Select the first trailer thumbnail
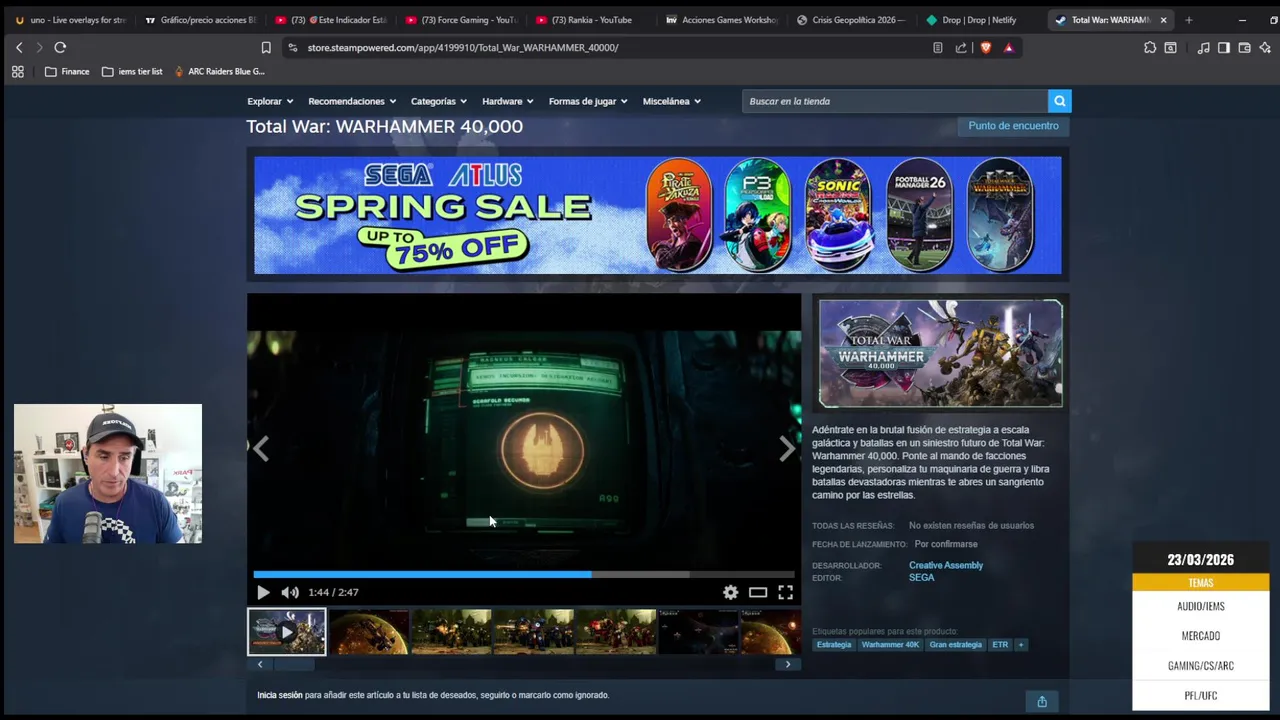Screen dimensions: 1280x720 tap(287, 632)
